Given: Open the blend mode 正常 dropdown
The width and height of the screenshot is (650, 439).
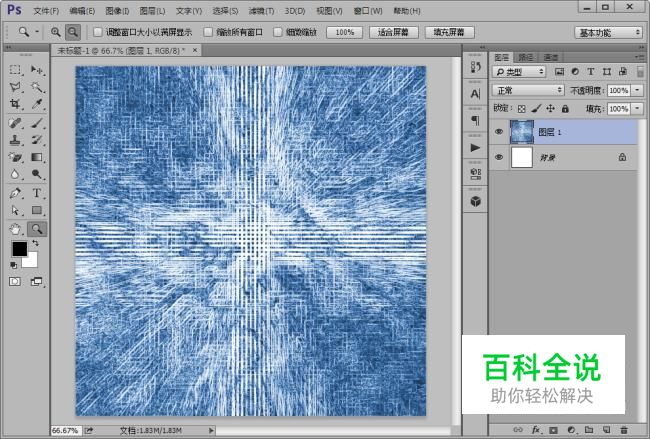Looking at the screenshot, I should (x=528, y=90).
